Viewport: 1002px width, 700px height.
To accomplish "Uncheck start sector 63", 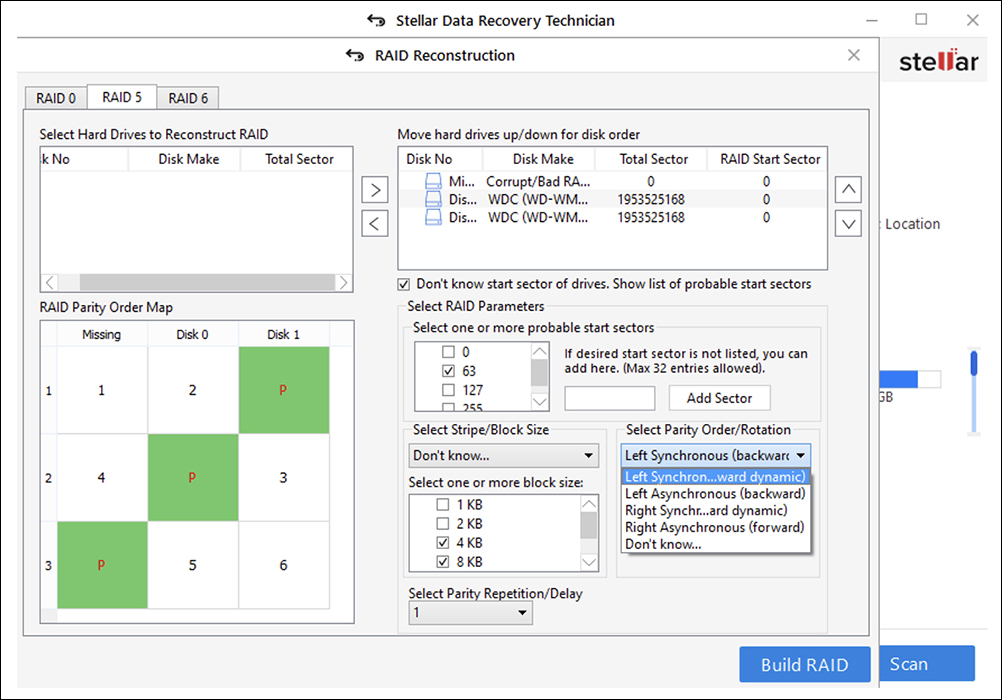I will point(449,371).
